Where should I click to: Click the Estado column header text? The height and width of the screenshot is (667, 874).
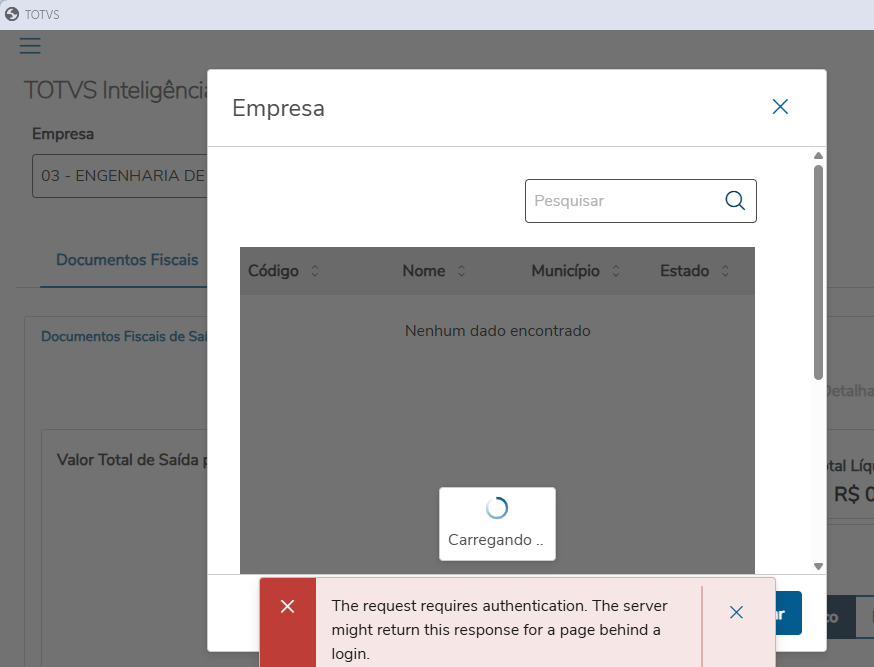(x=684, y=271)
